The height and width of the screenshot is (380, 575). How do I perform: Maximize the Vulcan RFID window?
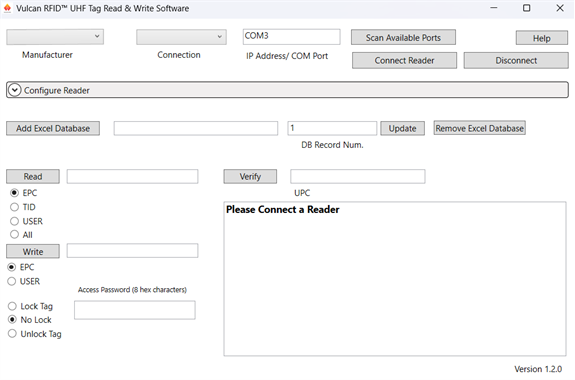[527, 8]
